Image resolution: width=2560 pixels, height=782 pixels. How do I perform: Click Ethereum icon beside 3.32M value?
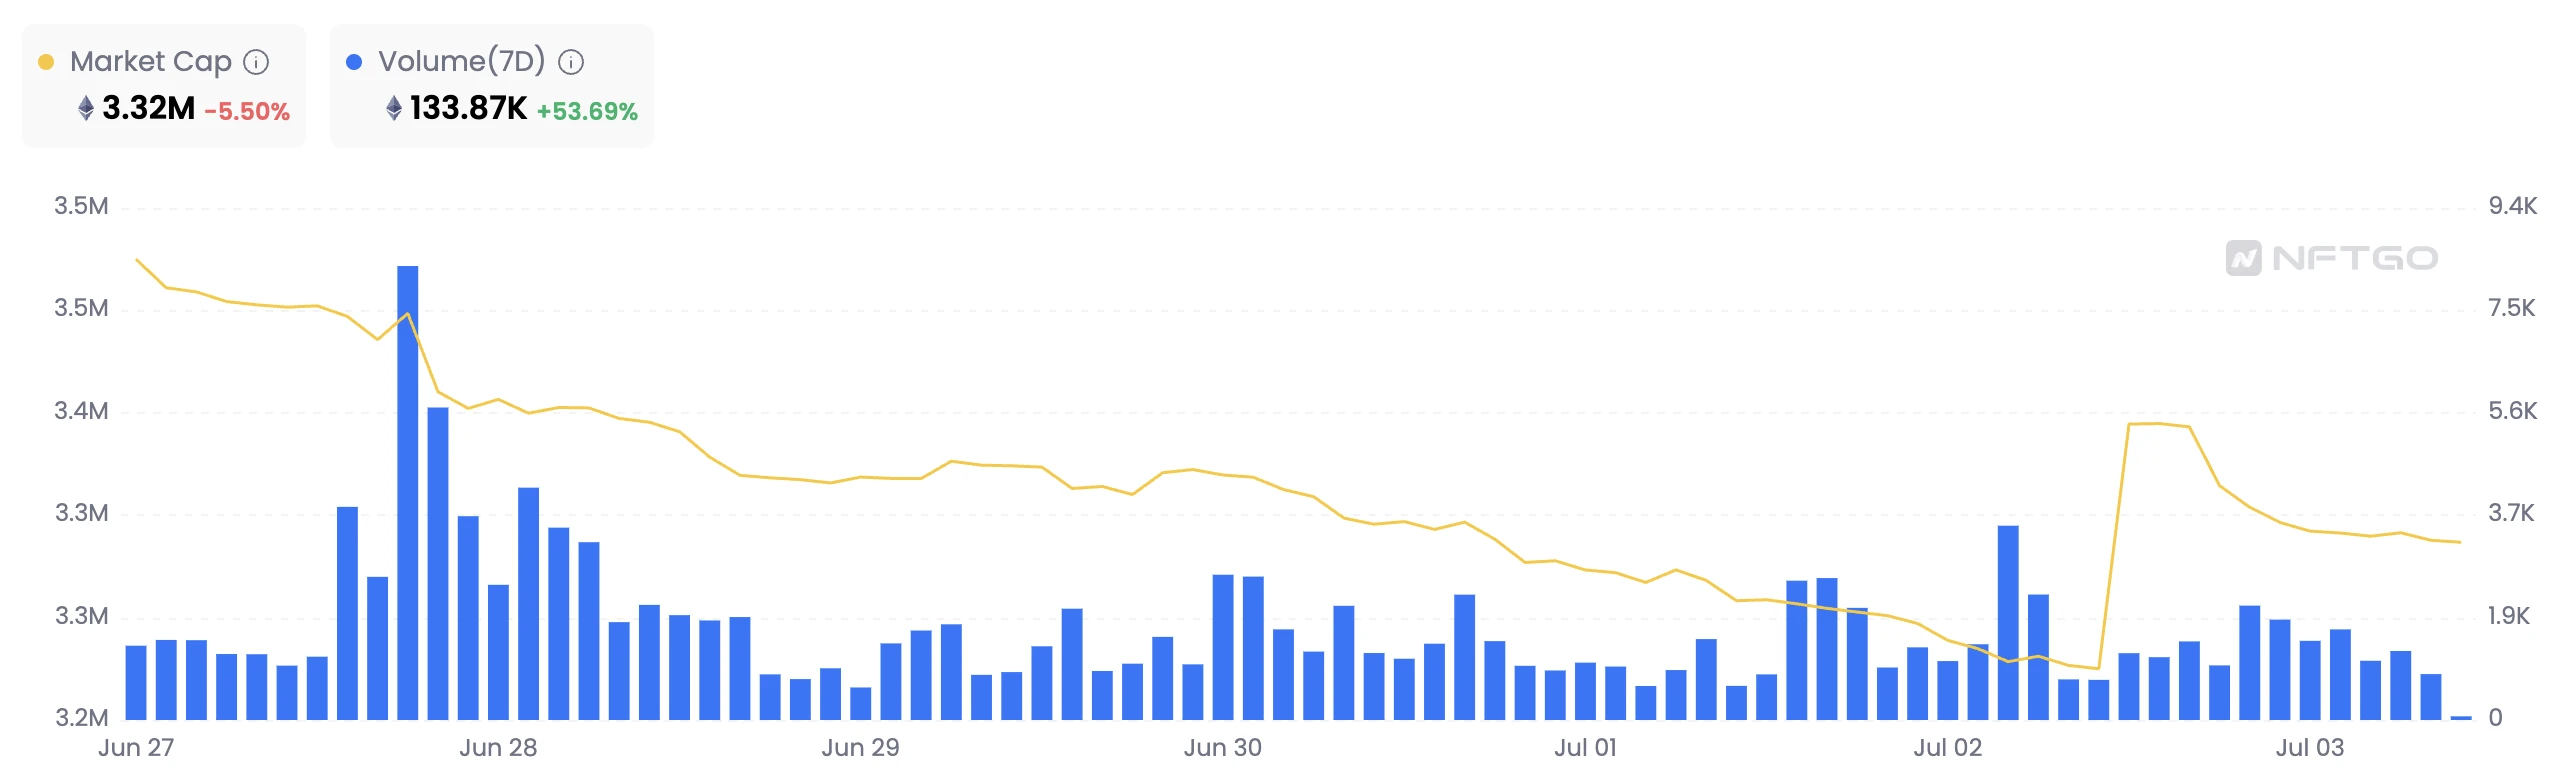tap(86, 108)
